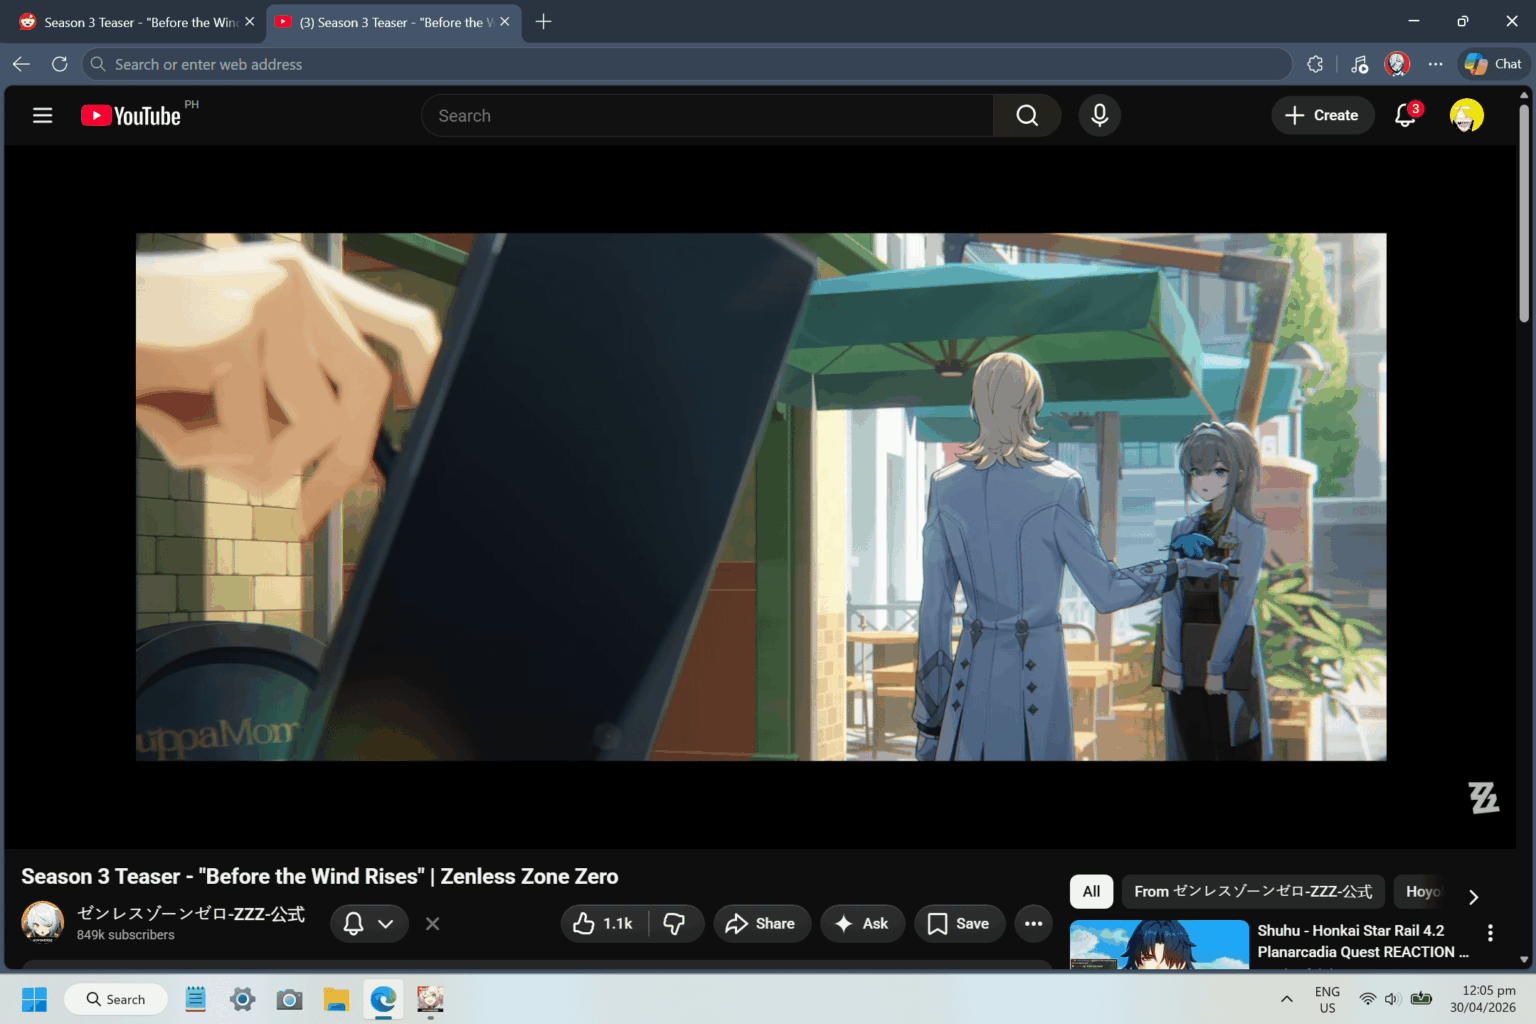Select the All filter chip
This screenshot has width=1536, height=1024.
[x=1091, y=891]
